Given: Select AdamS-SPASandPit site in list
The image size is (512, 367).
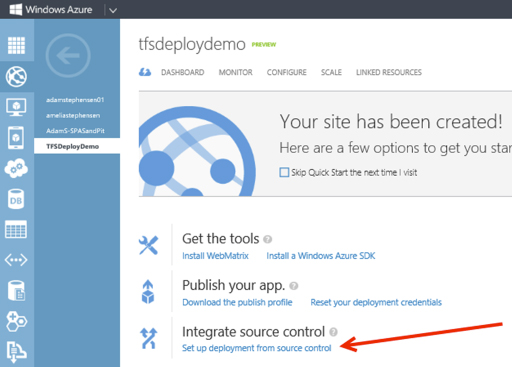Looking at the screenshot, I should (x=75, y=131).
